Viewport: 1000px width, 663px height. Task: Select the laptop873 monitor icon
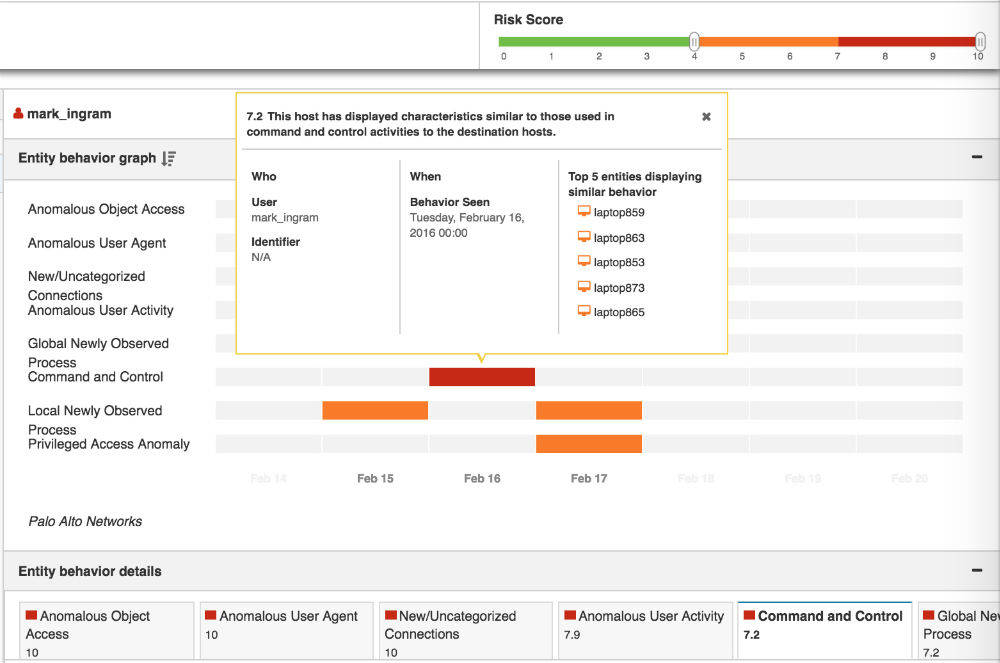tap(584, 287)
